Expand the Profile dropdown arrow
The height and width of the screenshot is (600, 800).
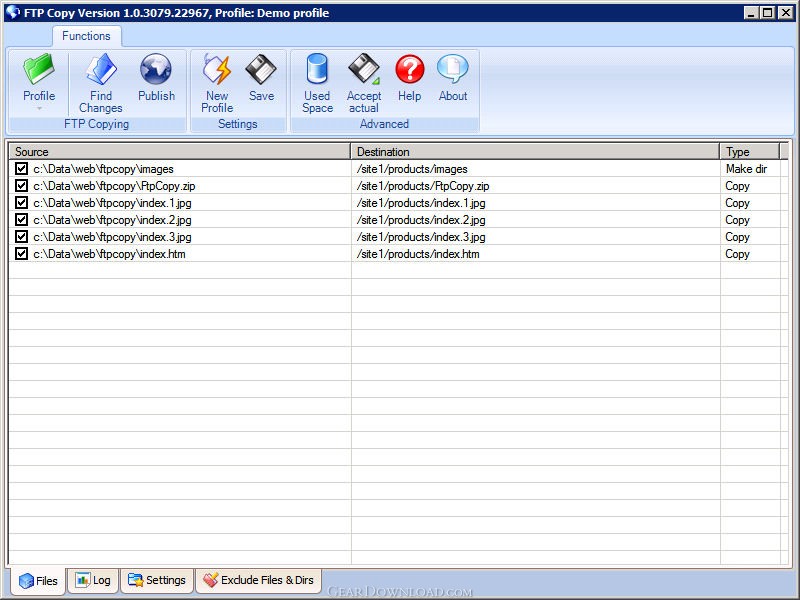[39, 108]
